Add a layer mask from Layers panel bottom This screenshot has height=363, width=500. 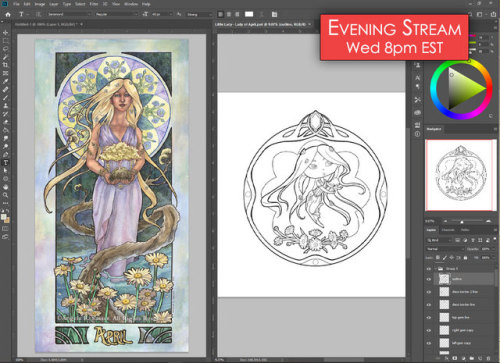point(455,358)
